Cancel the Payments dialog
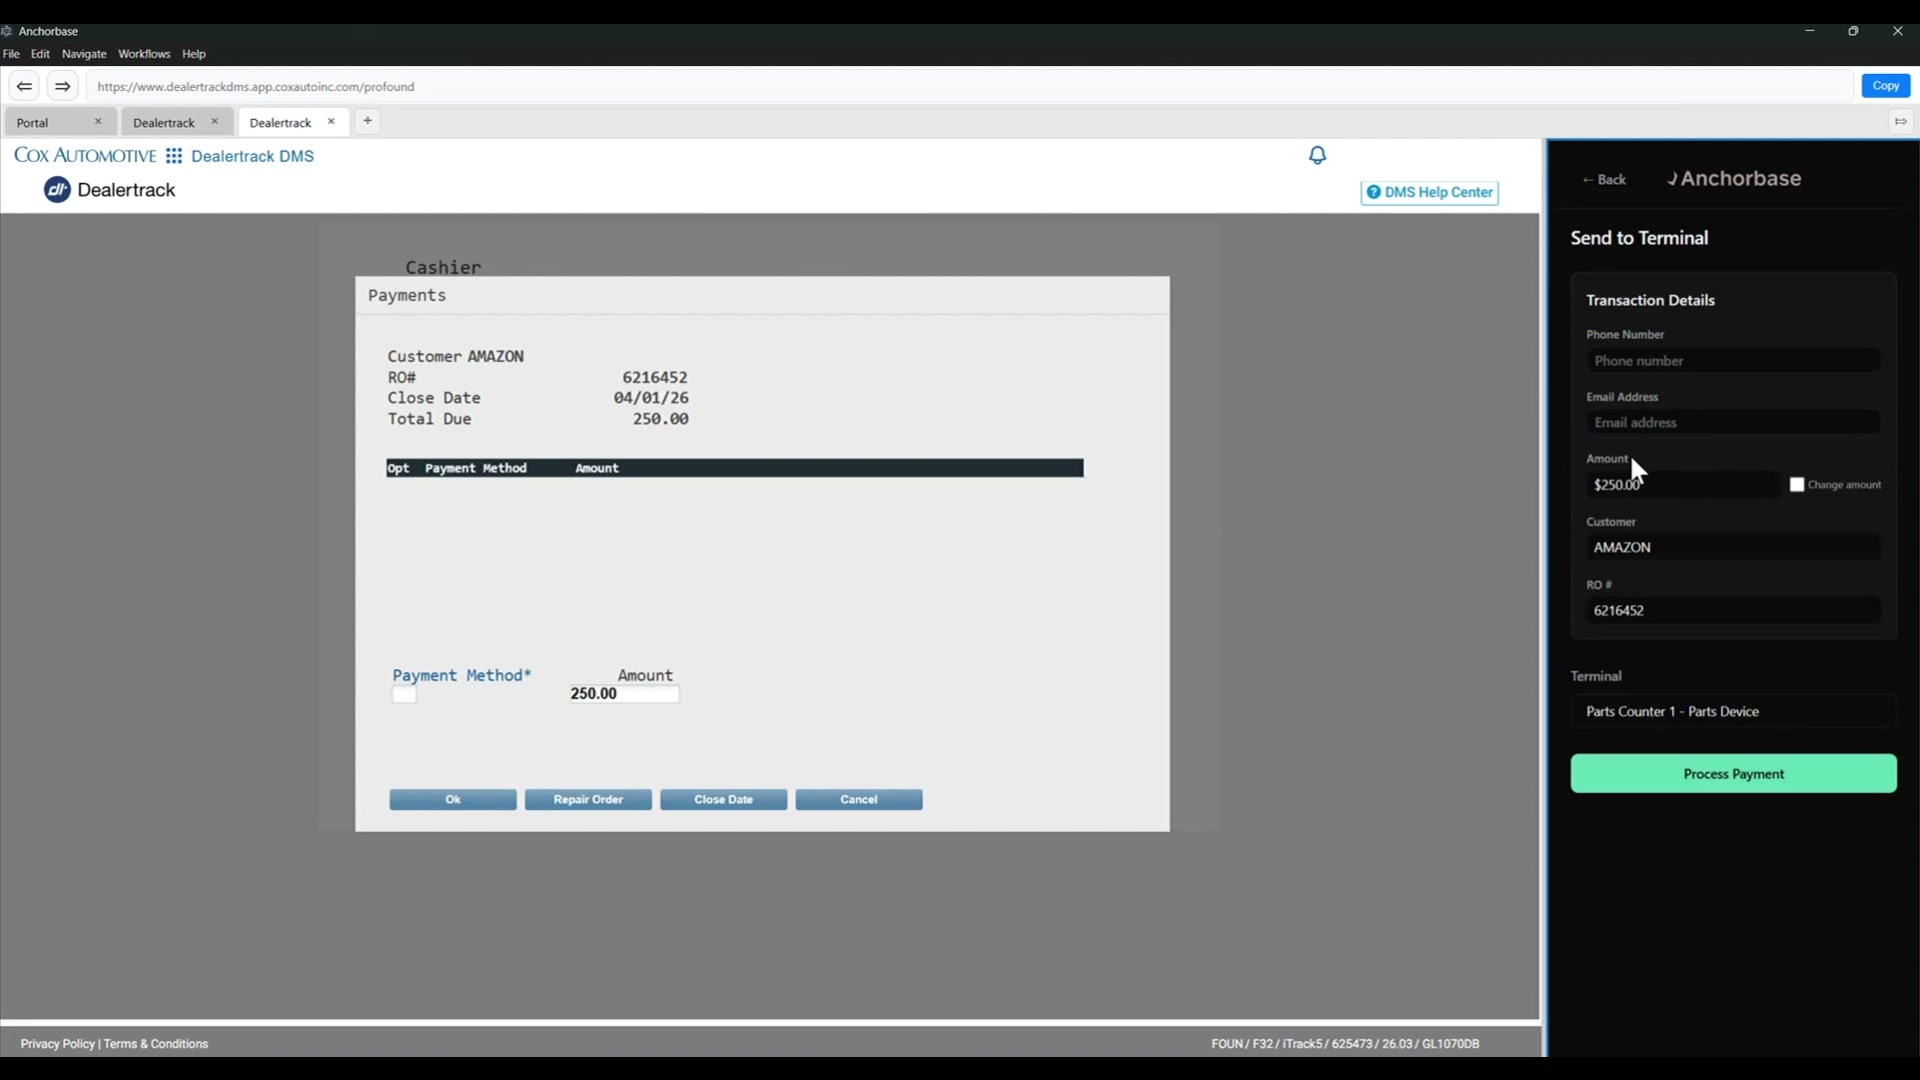Viewport: 1920px width, 1080px height. [x=859, y=800]
